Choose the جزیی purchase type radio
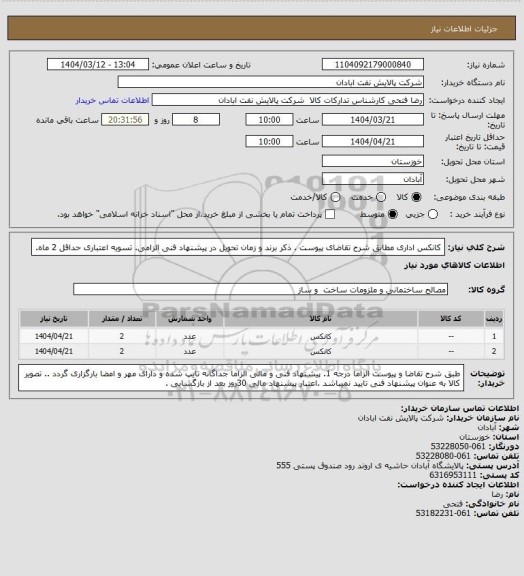The height and width of the screenshot is (576, 524). click(x=433, y=214)
